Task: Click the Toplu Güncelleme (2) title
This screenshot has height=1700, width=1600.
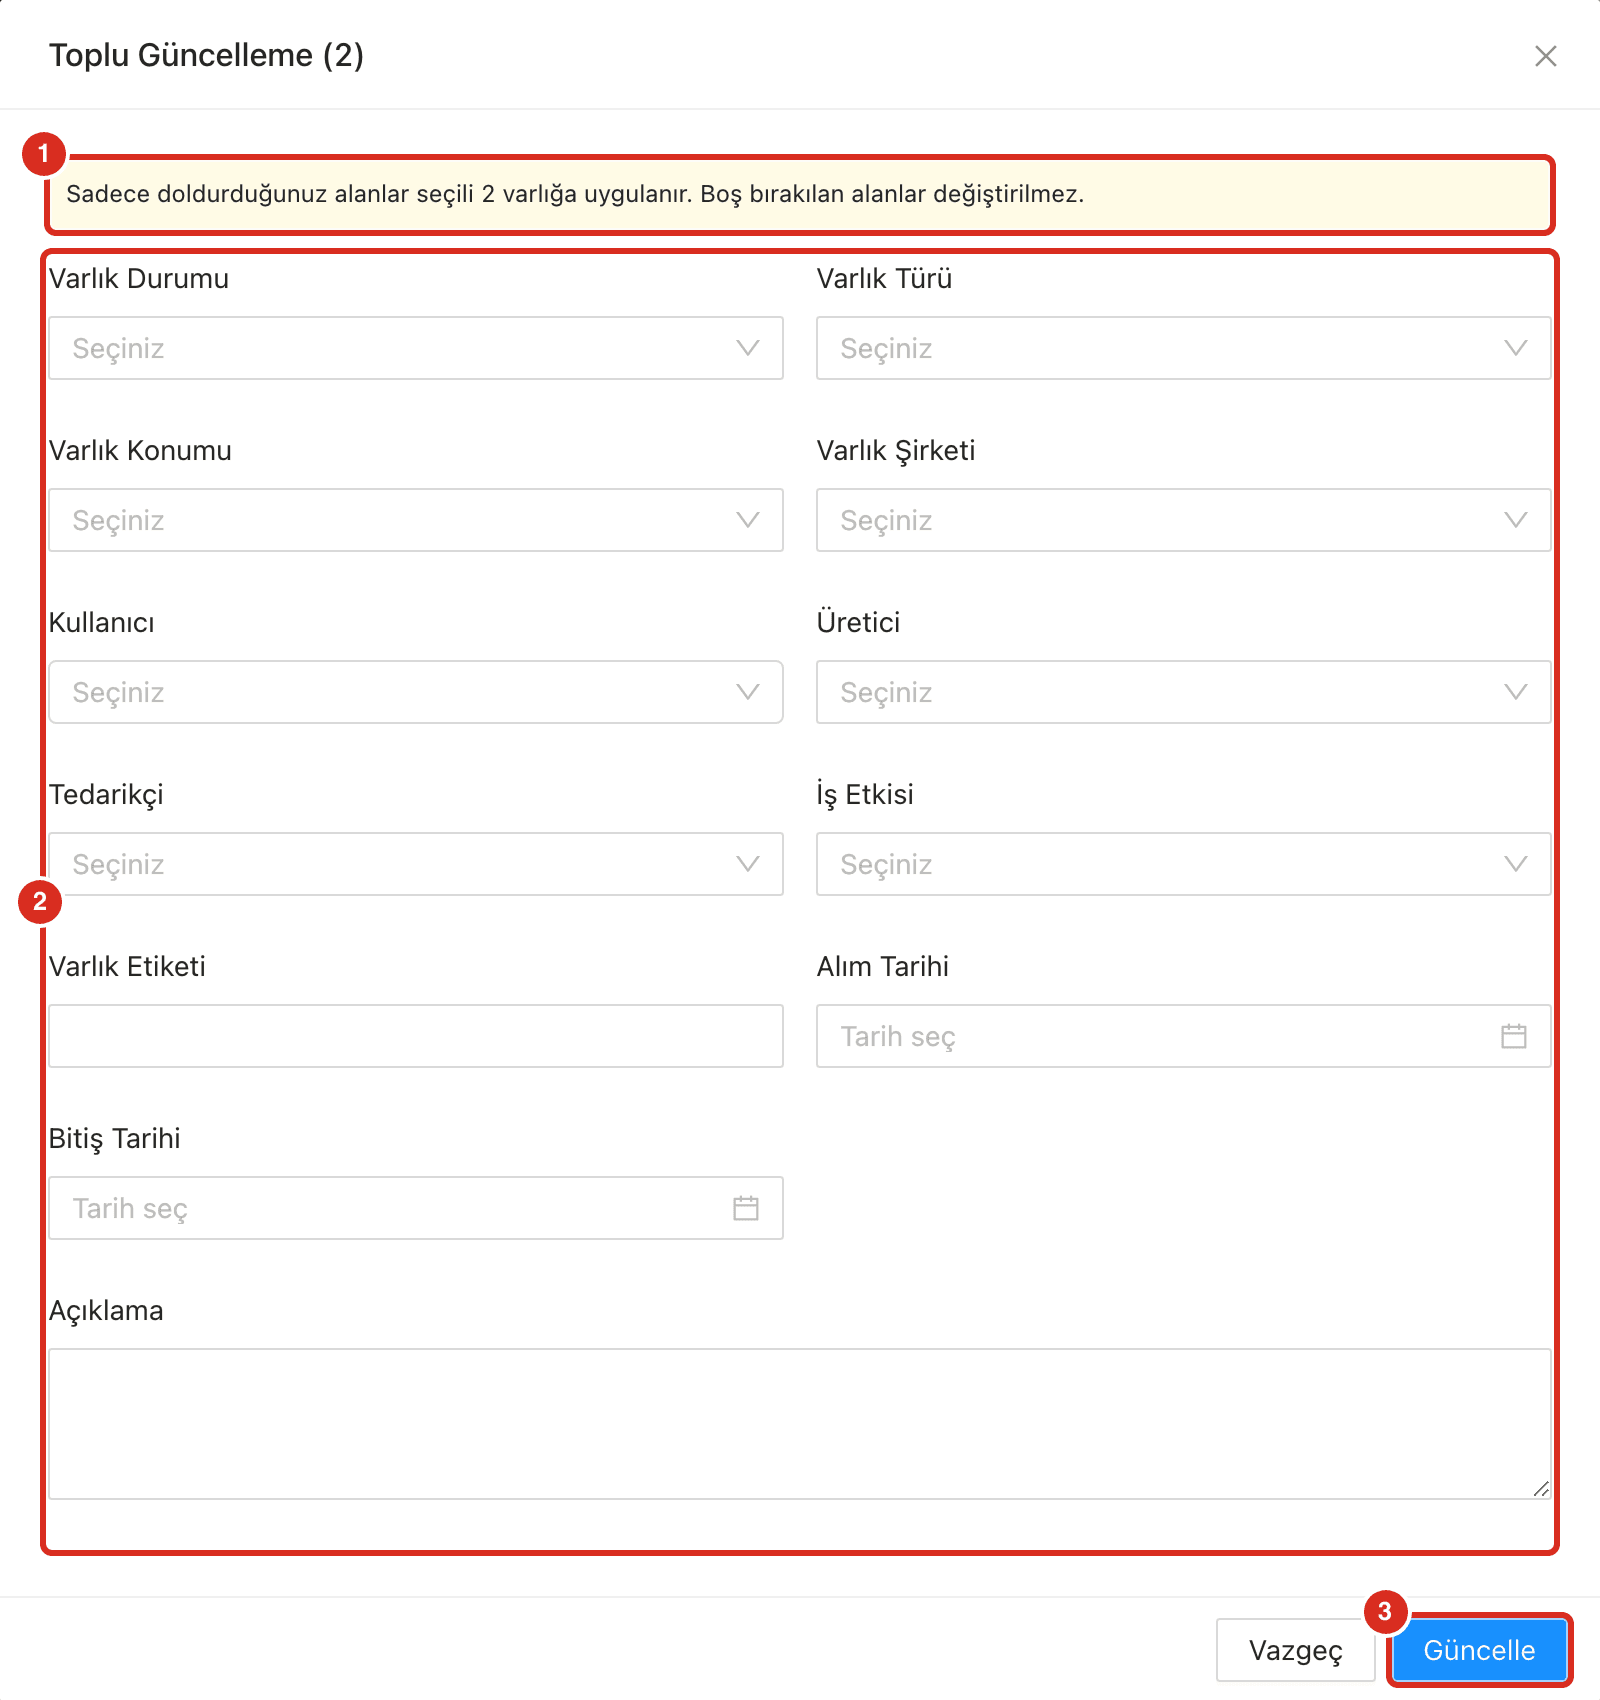Action: coord(207,55)
